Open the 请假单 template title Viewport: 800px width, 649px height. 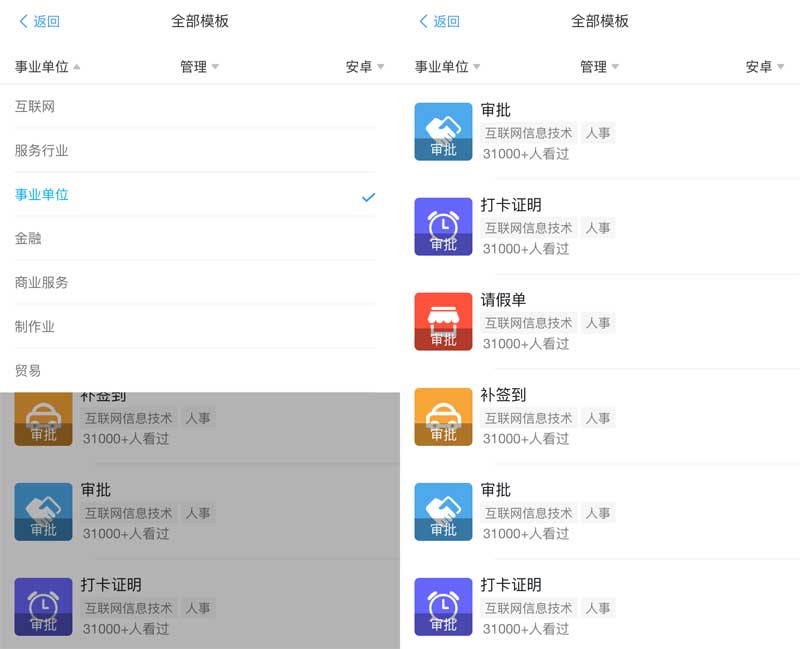coord(503,299)
